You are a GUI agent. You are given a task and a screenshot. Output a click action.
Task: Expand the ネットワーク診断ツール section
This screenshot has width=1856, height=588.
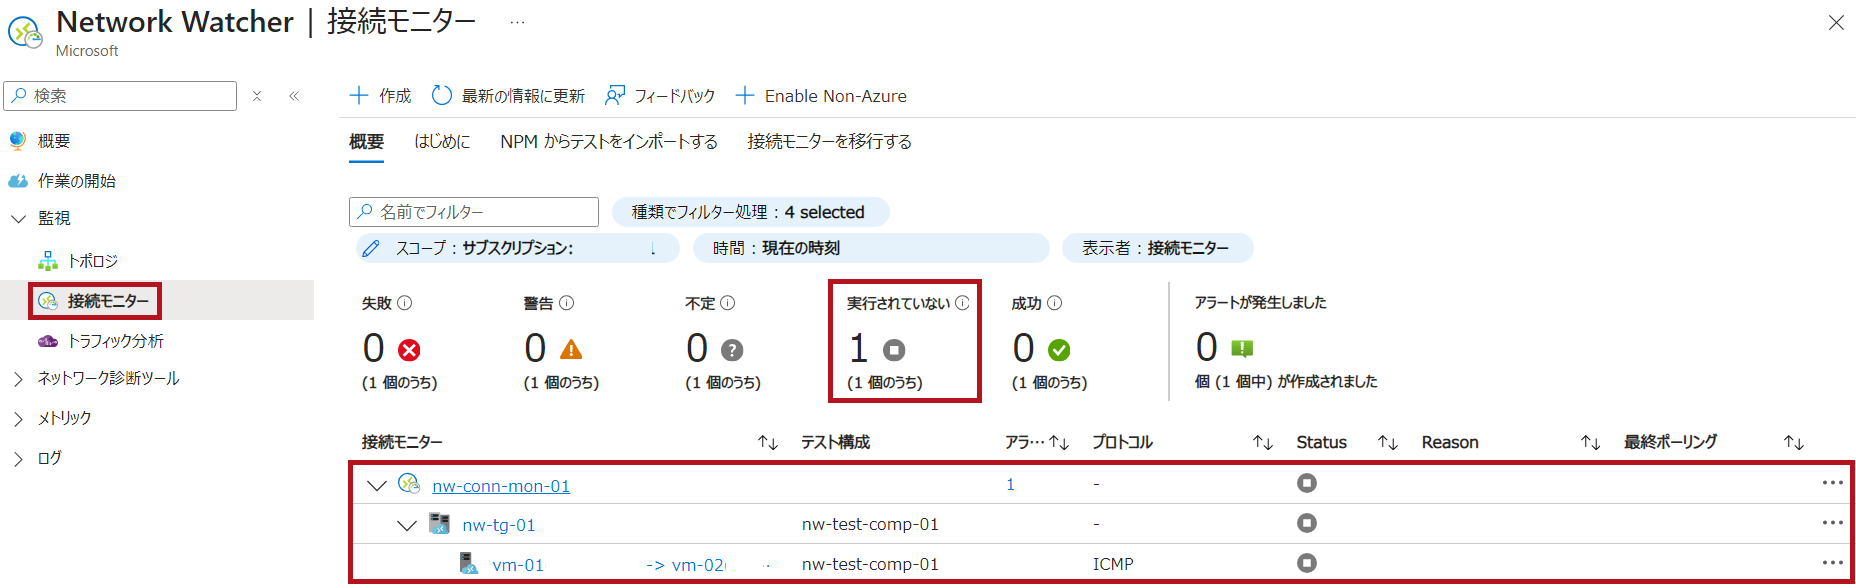(18, 379)
